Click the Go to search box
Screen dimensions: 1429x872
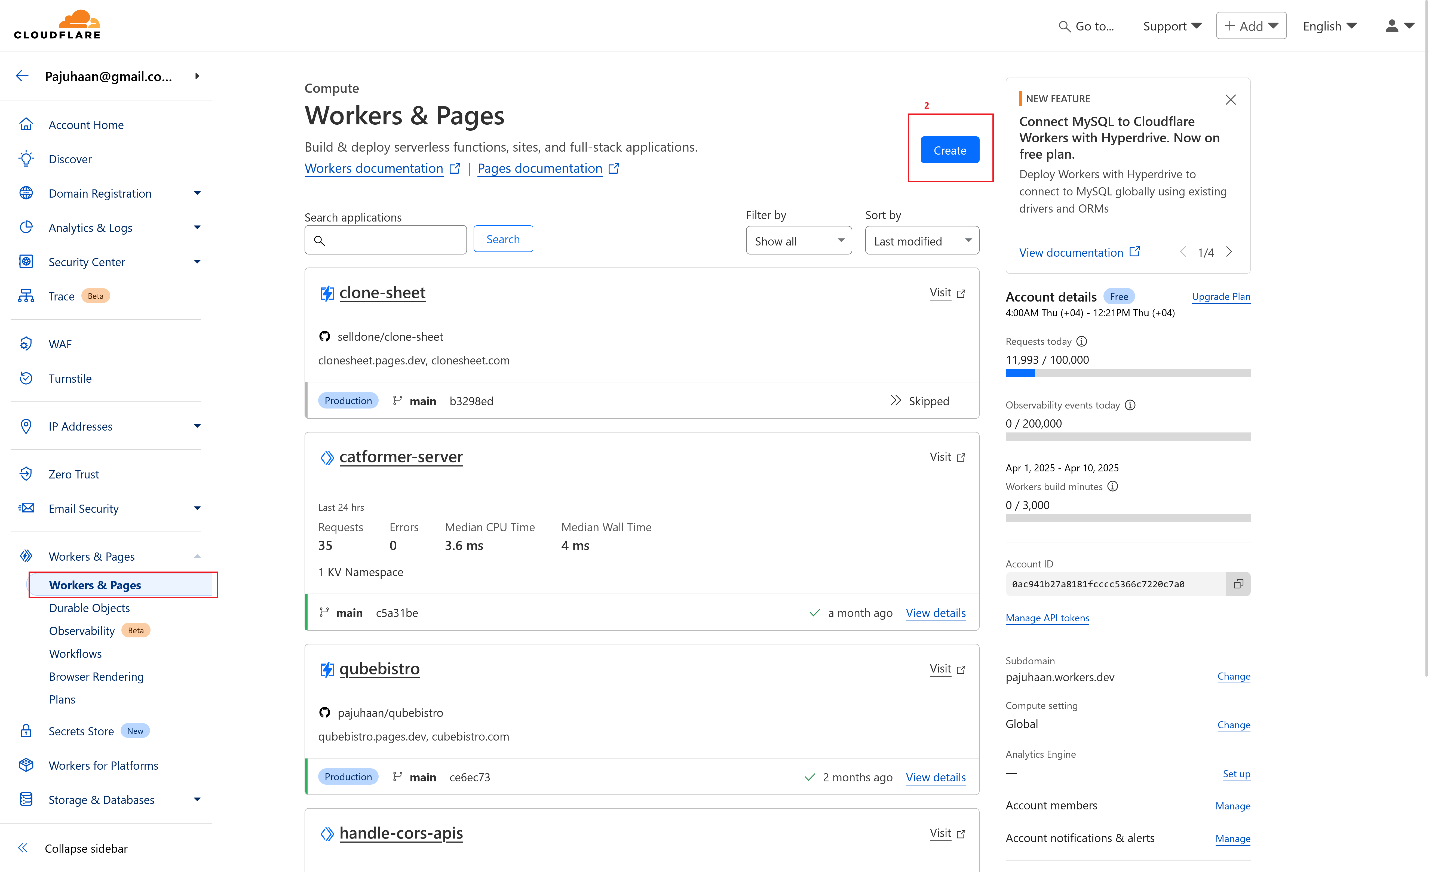coord(1086,26)
